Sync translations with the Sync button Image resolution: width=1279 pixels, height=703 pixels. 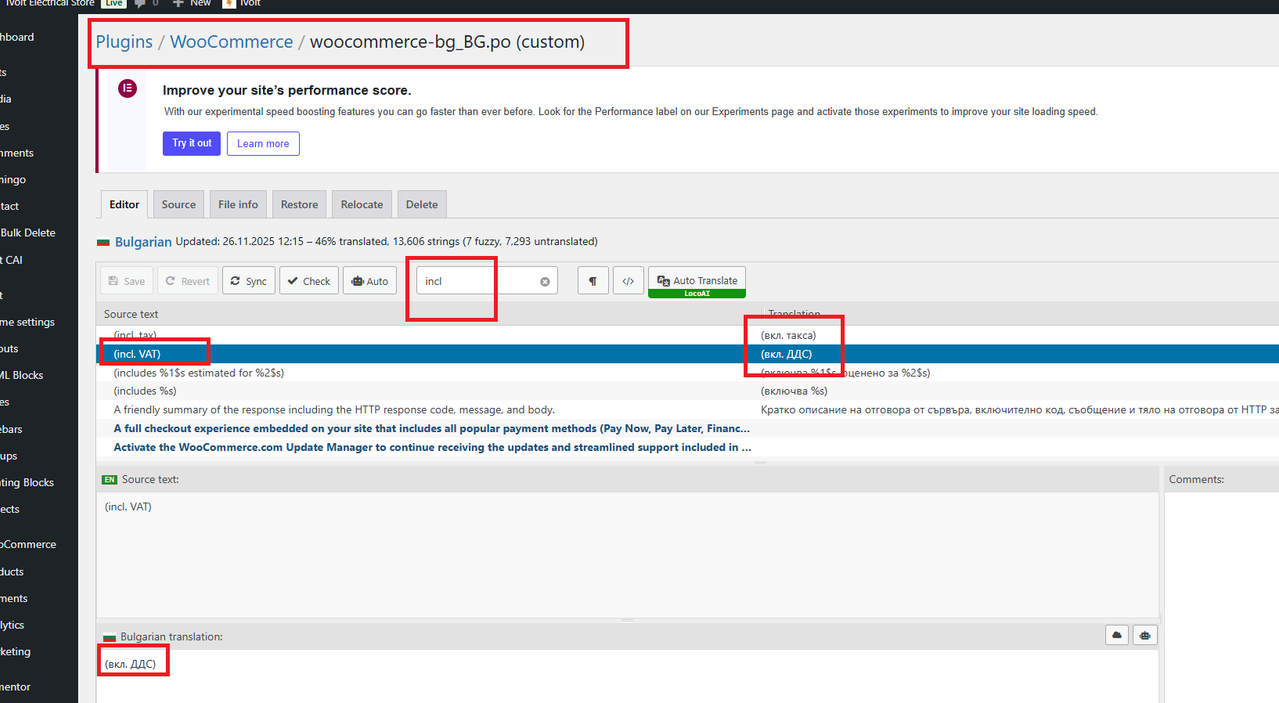point(248,281)
